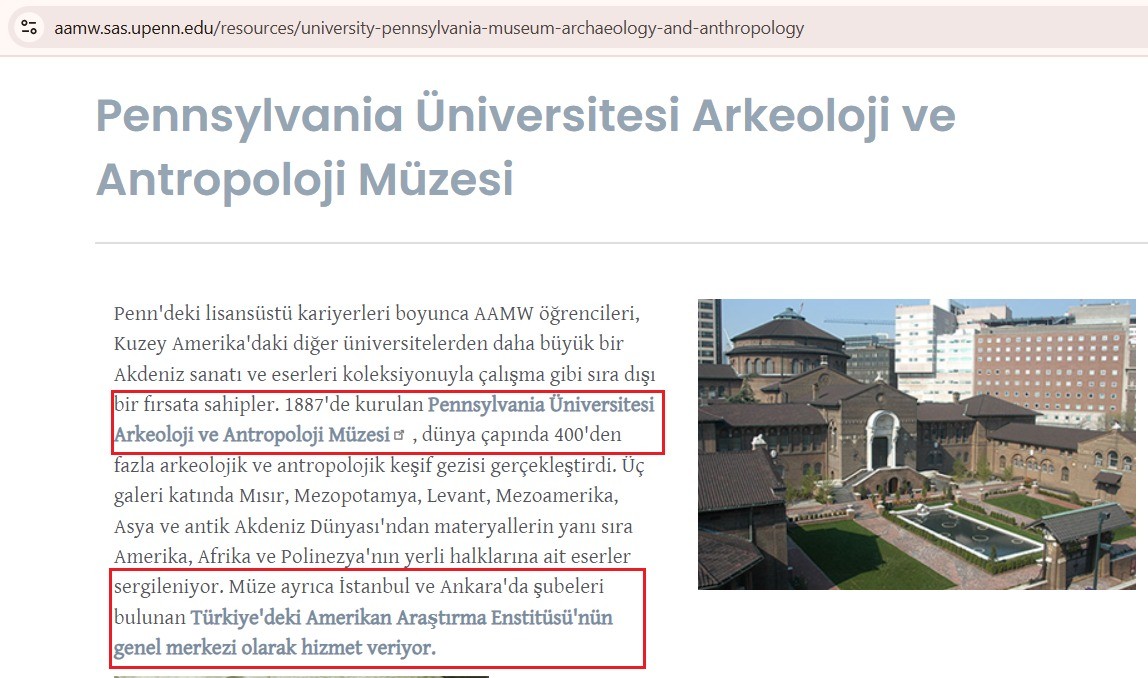
Task: Click the page heading's first line
Action: (x=525, y=116)
